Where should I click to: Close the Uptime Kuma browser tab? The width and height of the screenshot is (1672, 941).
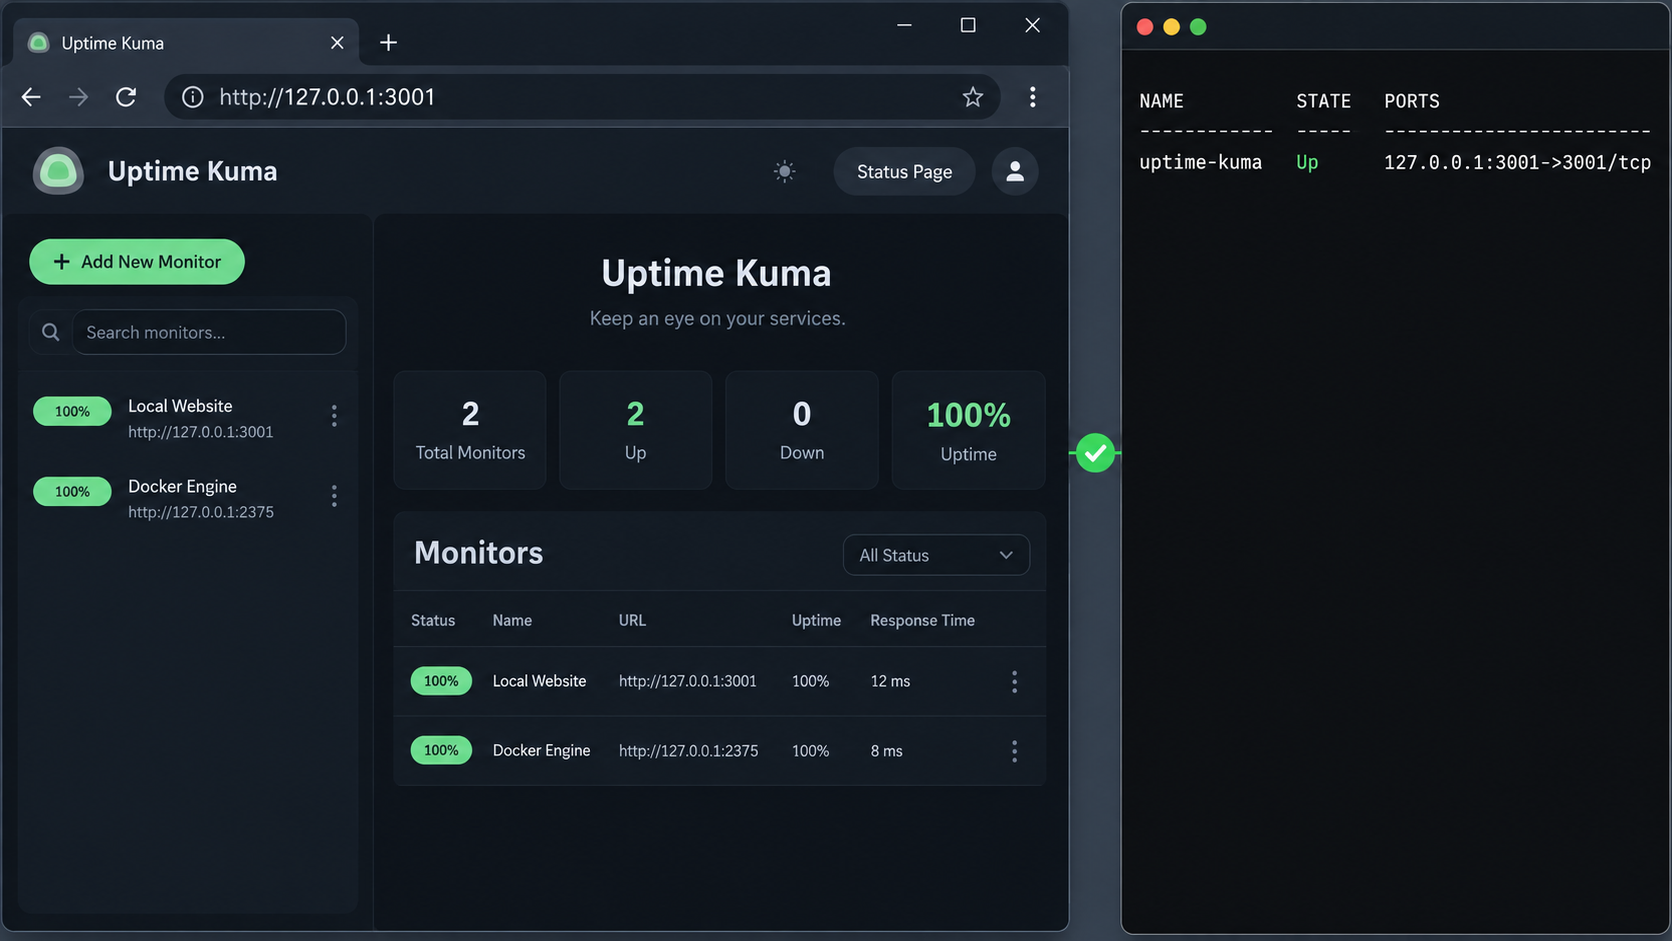(x=337, y=43)
